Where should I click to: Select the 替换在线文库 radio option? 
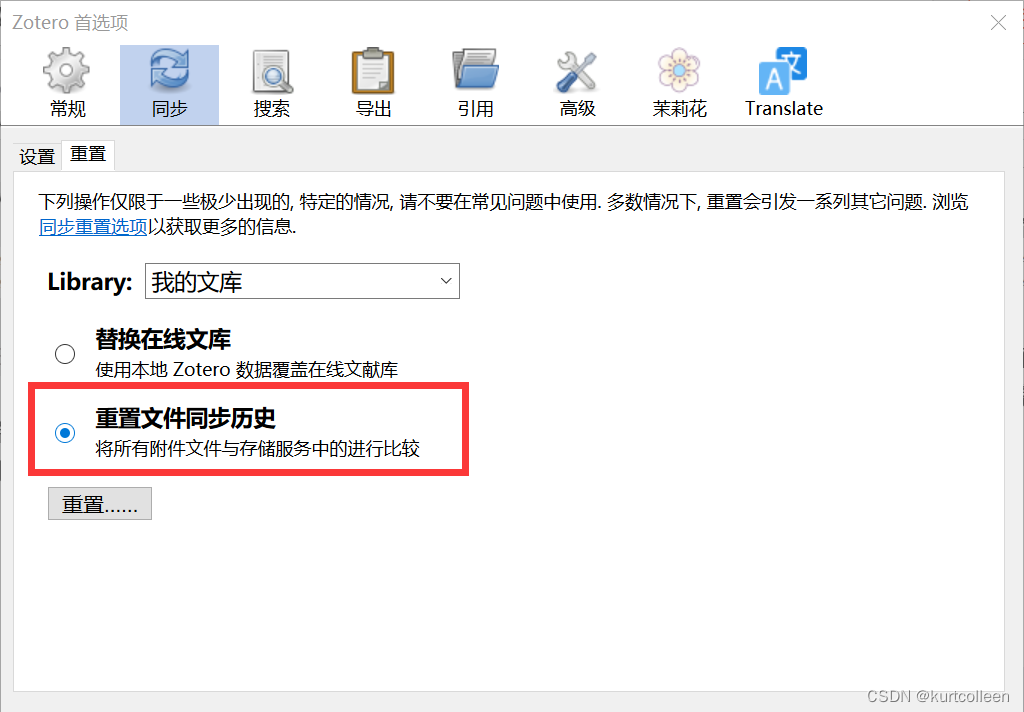coord(65,353)
